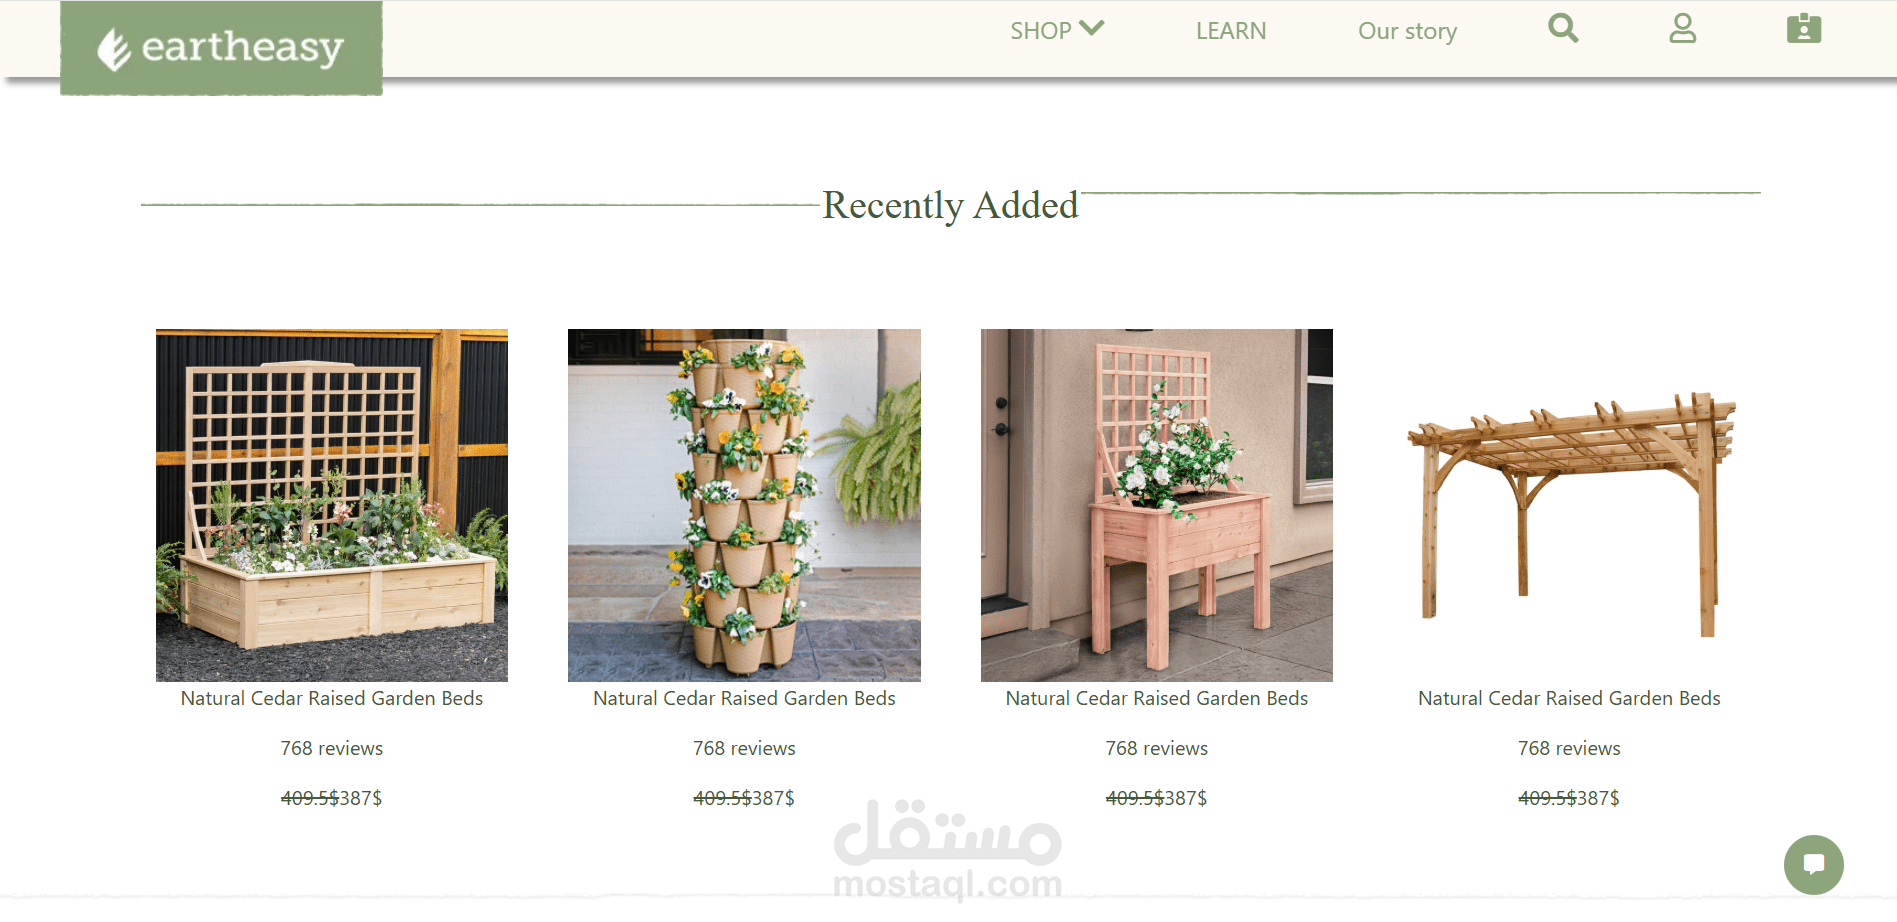Click the price under the first product
The width and height of the screenshot is (1897, 922).
(332, 798)
